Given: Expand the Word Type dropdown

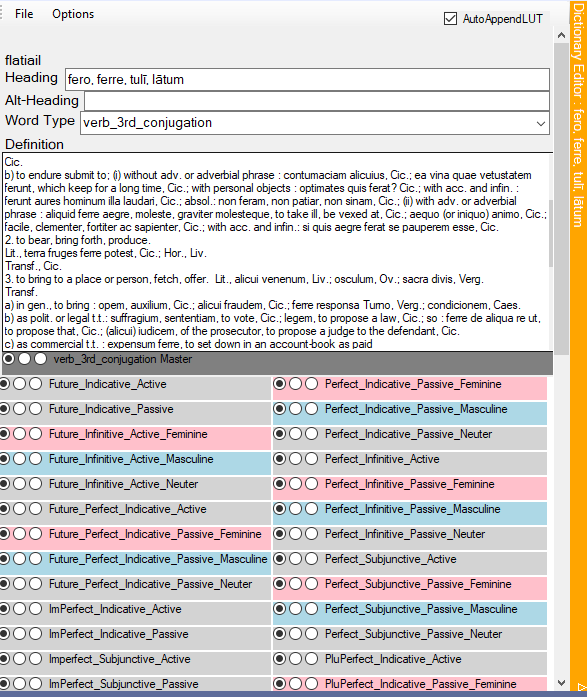Looking at the screenshot, I should click(x=540, y=123).
